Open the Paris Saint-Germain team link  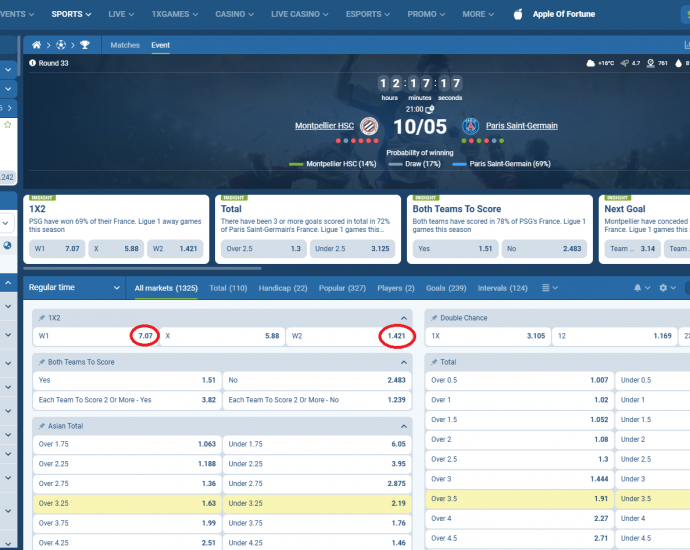(521, 126)
